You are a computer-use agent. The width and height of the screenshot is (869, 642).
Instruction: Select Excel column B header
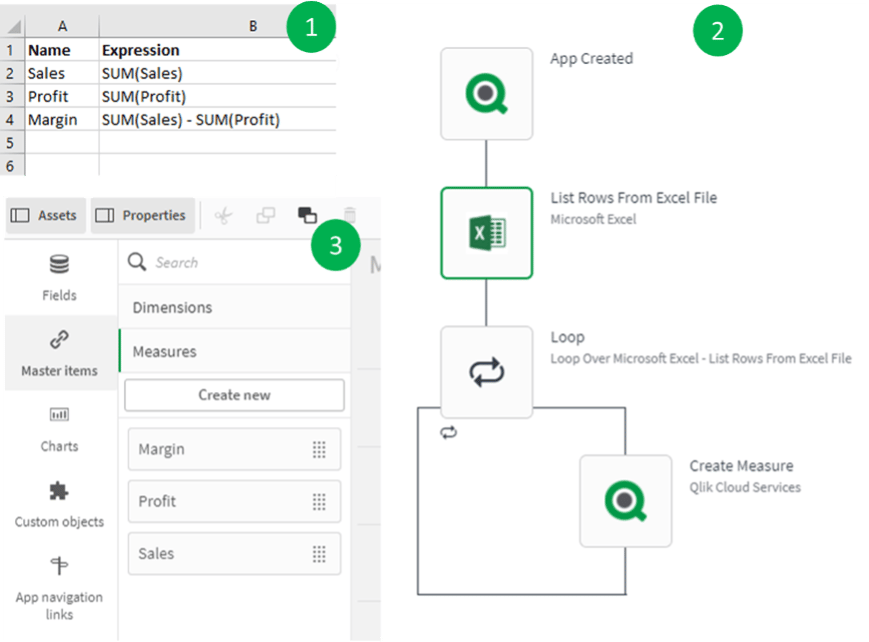pyautogui.click(x=218, y=26)
